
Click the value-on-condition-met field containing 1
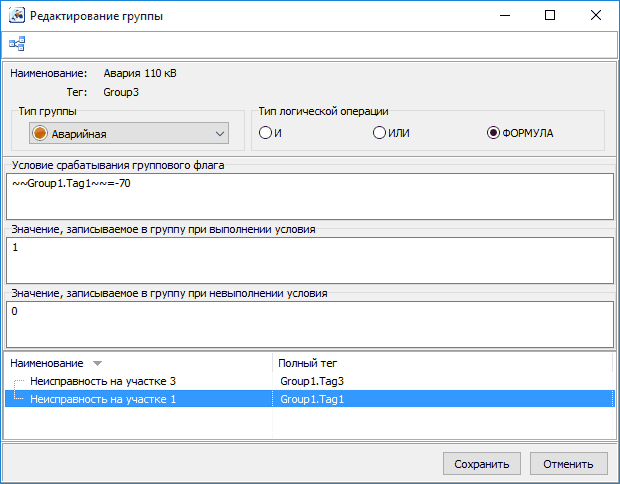(x=309, y=260)
